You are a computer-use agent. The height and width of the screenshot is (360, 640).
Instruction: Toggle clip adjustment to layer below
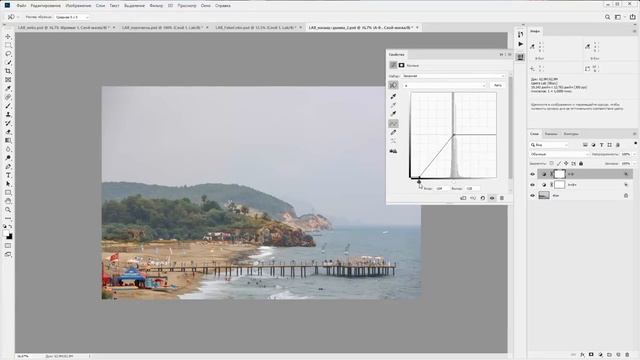pos(463,198)
